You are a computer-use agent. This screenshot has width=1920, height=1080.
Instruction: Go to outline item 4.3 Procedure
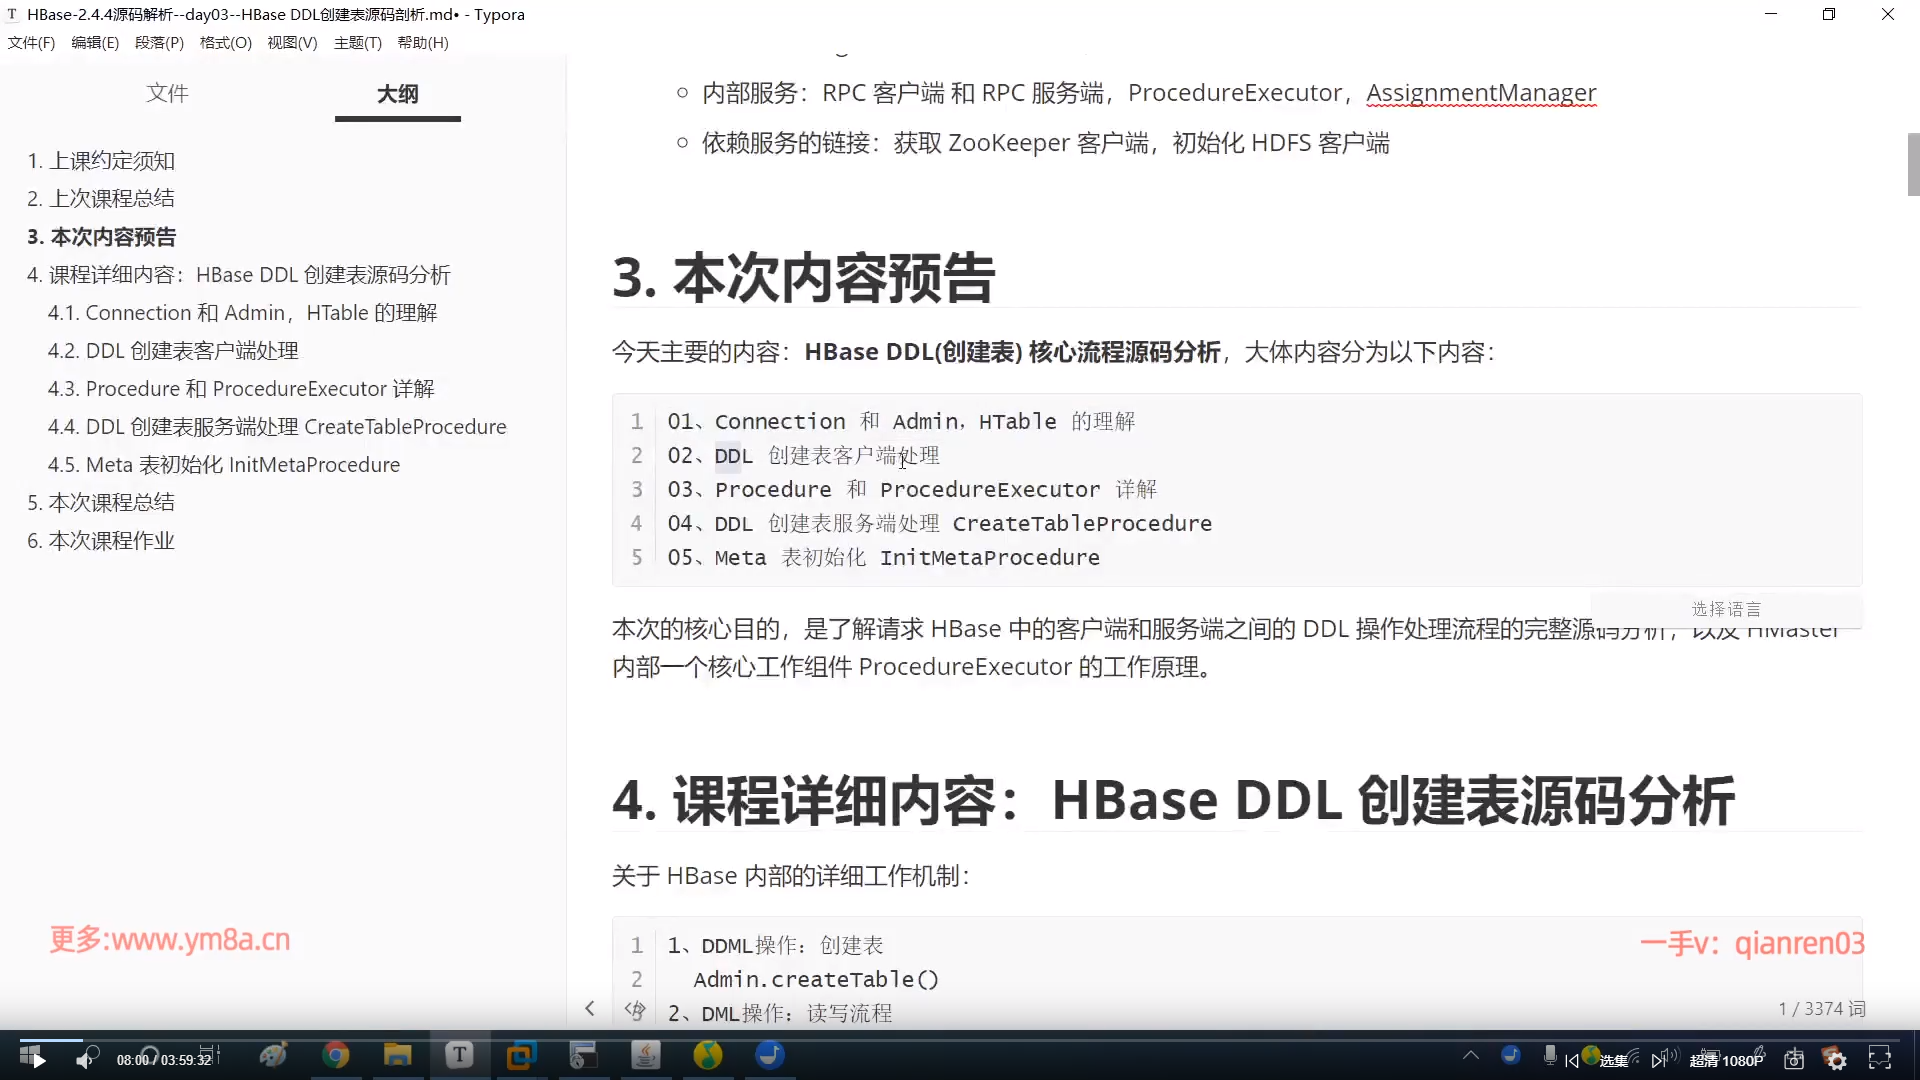tap(241, 389)
